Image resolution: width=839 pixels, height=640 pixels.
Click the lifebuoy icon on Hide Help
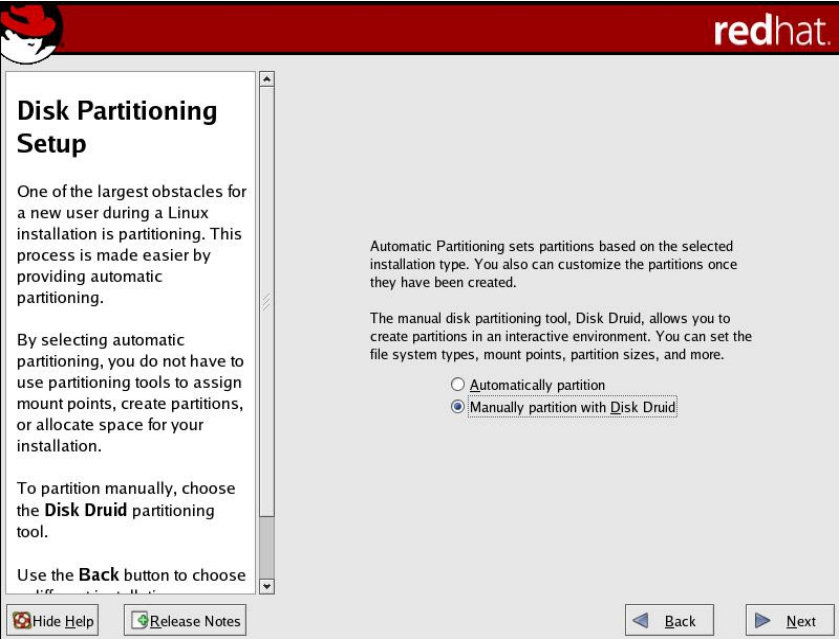(22, 620)
